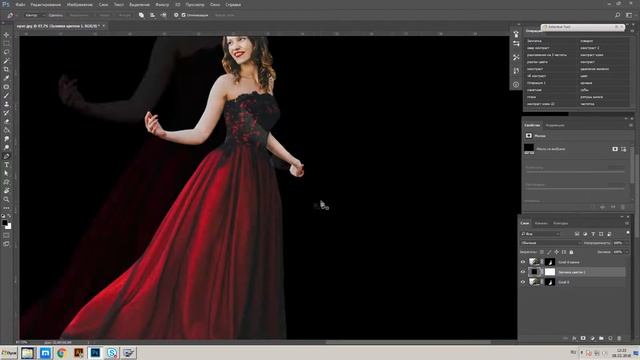Click the Create new layer icon
Image resolution: width=640 pixels, height=360 pixels.
pos(610,338)
